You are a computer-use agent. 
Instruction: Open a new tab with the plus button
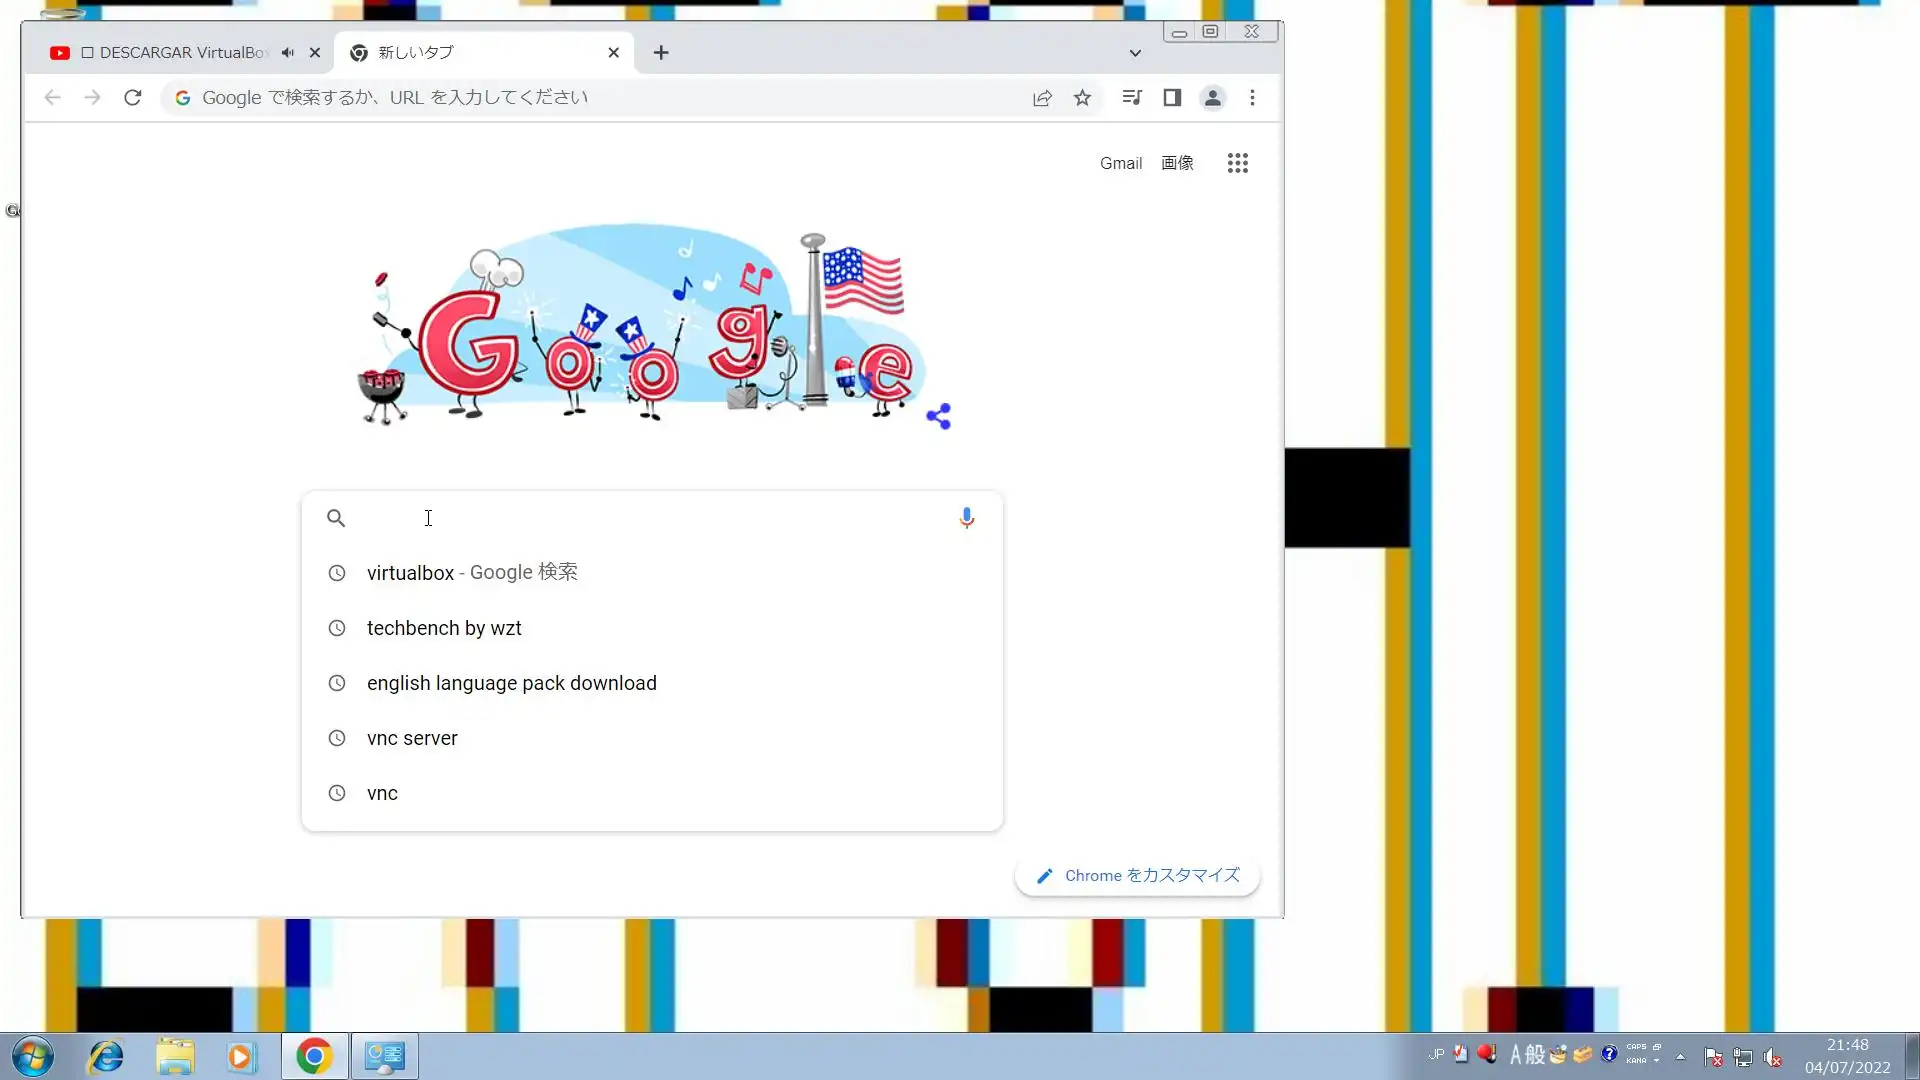(x=661, y=53)
